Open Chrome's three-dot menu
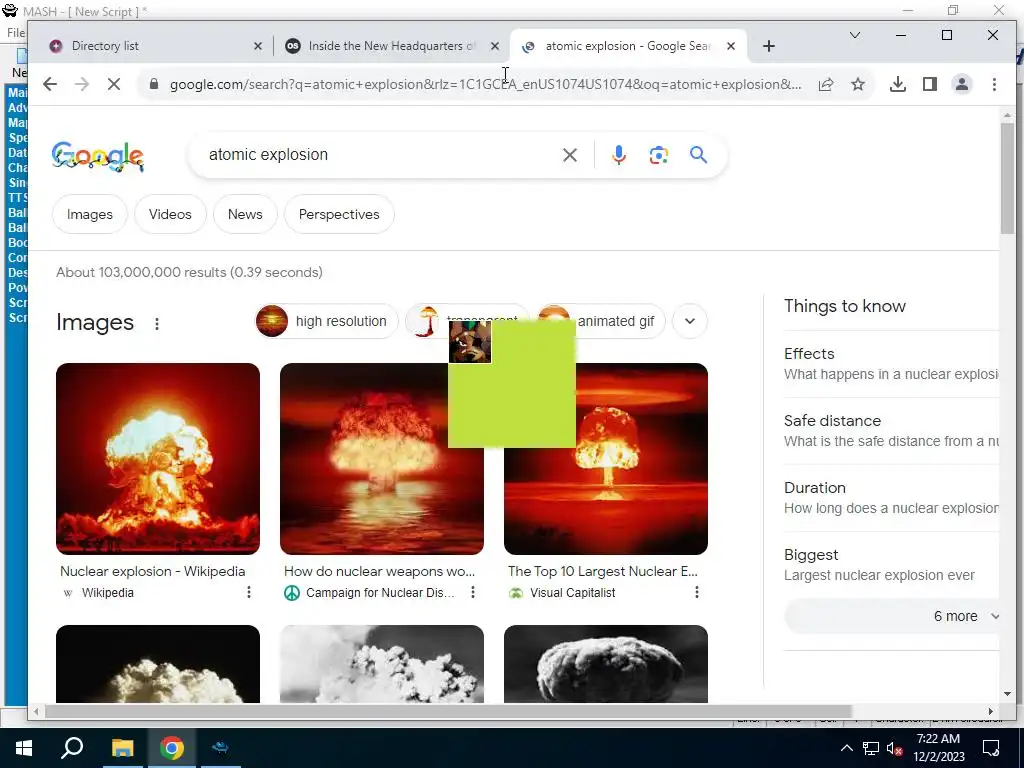 (994, 84)
